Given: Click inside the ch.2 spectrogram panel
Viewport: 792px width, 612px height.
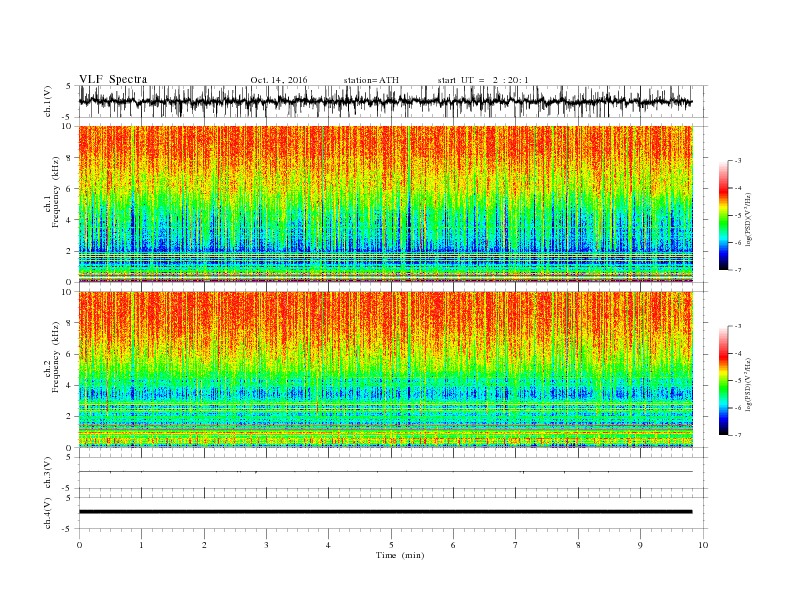Looking at the screenshot, I should click(385, 369).
